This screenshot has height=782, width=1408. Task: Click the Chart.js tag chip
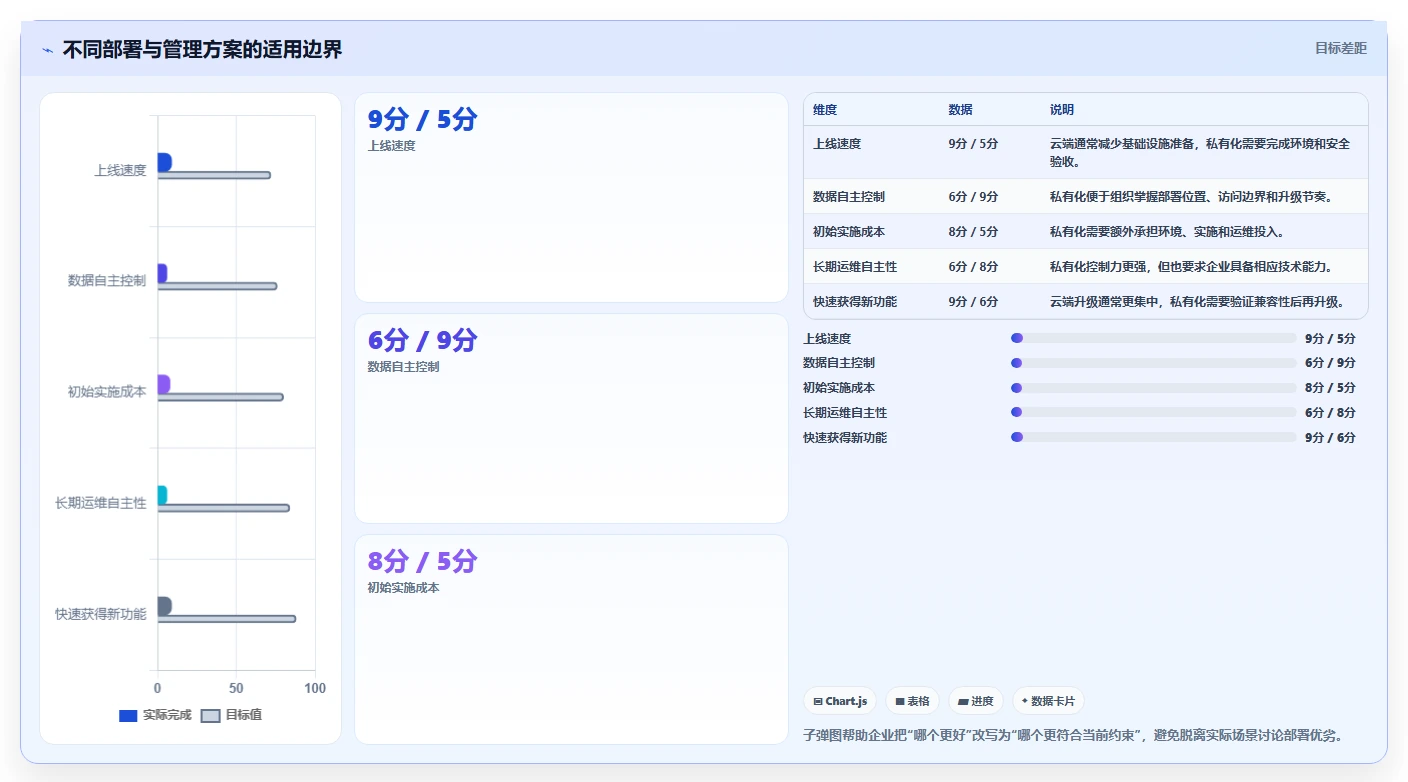point(840,701)
